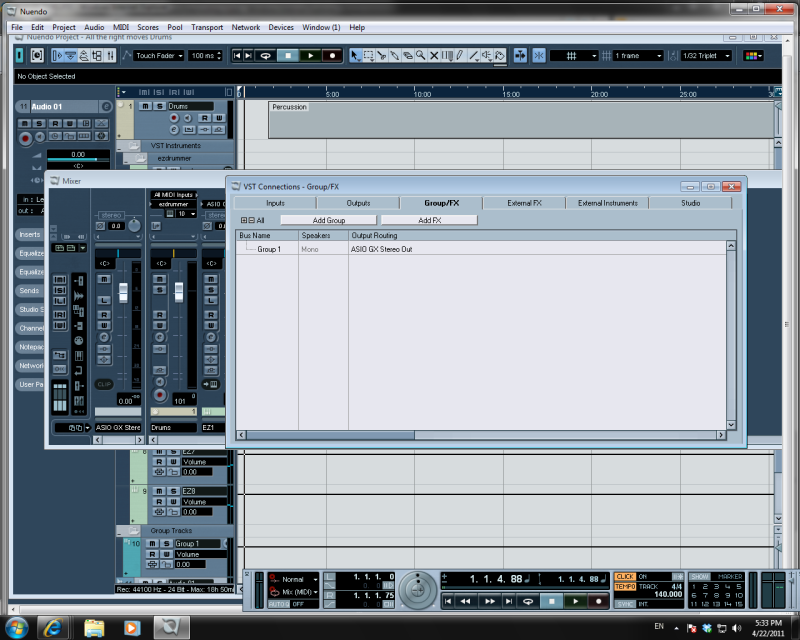Image resolution: width=800 pixels, height=640 pixels.
Task: Open the Windows Start menu
Action: point(16,627)
